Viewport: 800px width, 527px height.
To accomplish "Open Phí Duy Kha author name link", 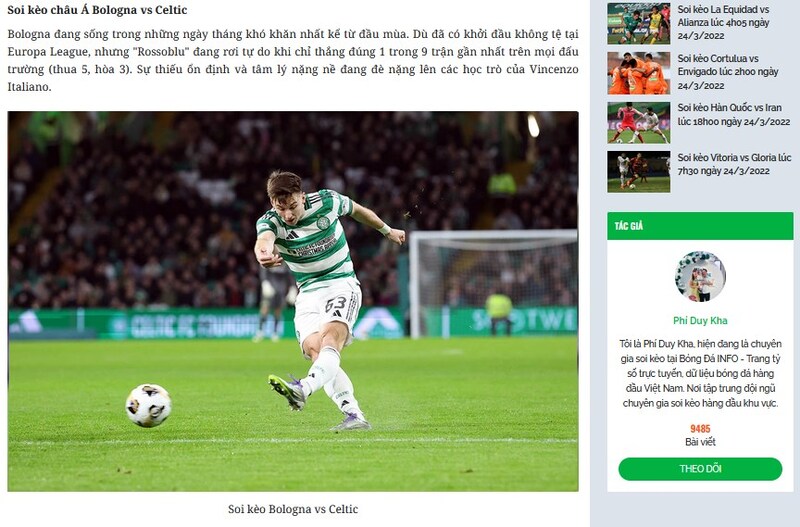I will (700, 320).
